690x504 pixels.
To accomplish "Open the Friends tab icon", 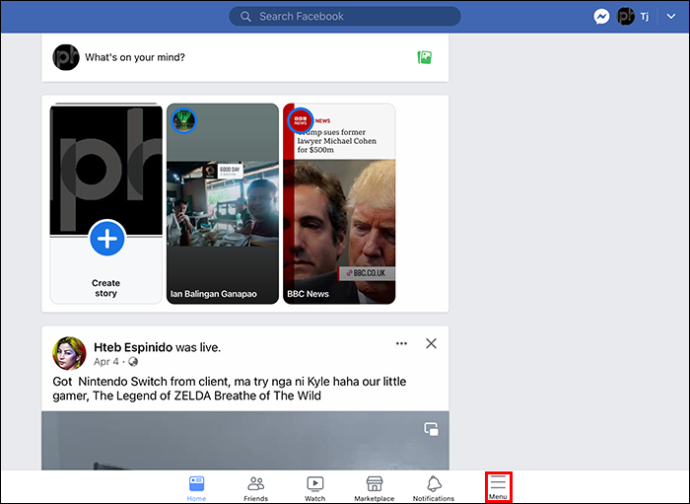I will [256, 488].
